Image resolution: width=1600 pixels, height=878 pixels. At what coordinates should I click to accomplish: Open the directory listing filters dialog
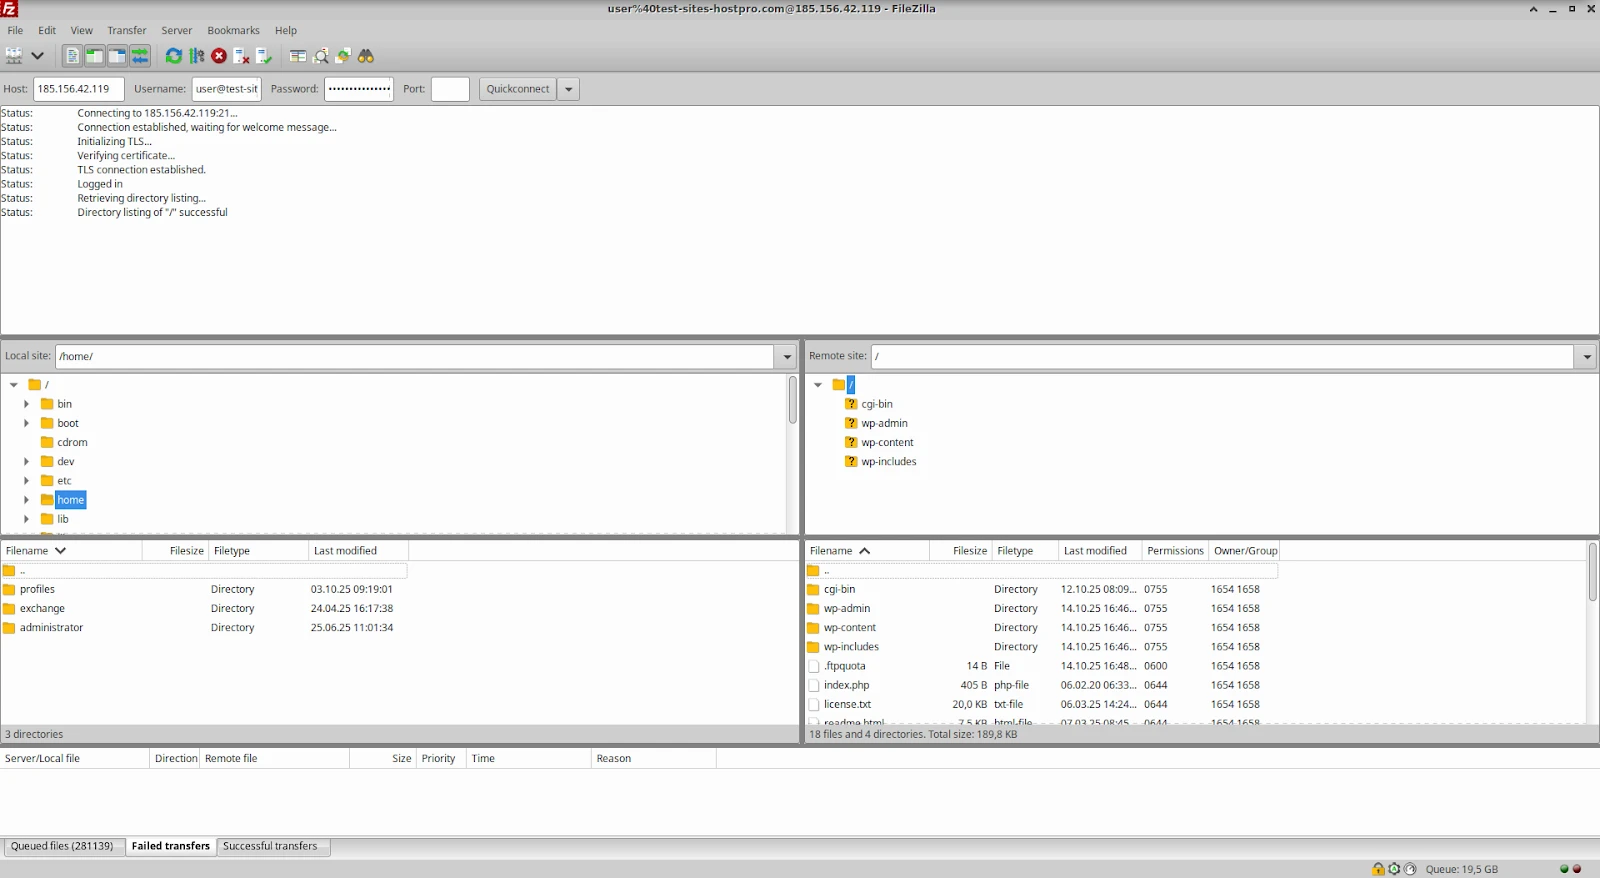tap(298, 56)
